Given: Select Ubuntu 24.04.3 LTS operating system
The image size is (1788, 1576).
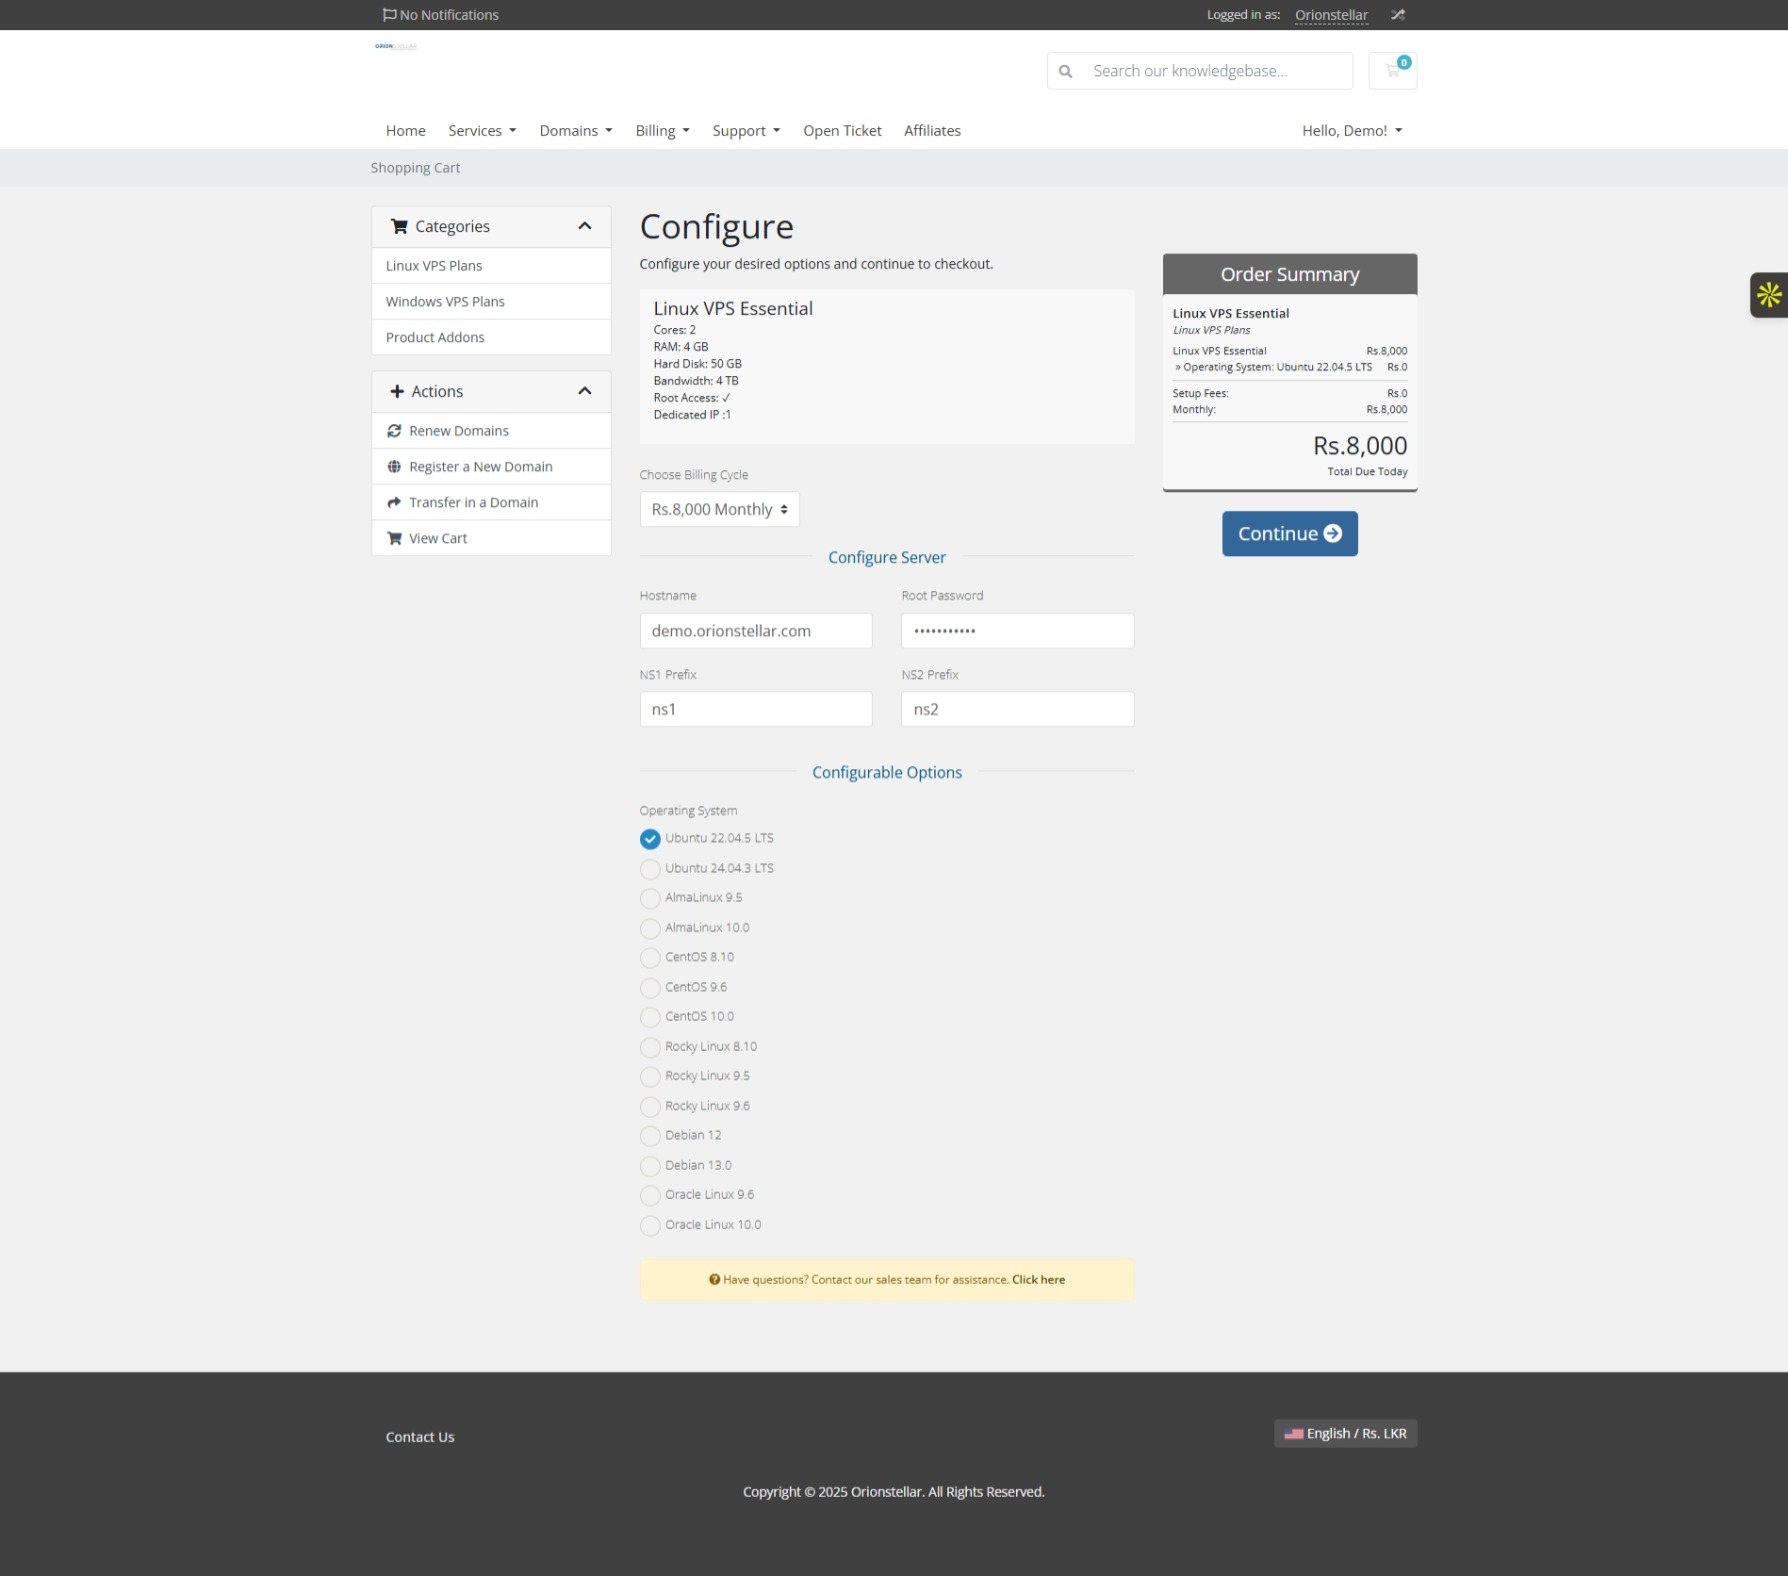Looking at the screenshot, I should (x=650, y=869).
